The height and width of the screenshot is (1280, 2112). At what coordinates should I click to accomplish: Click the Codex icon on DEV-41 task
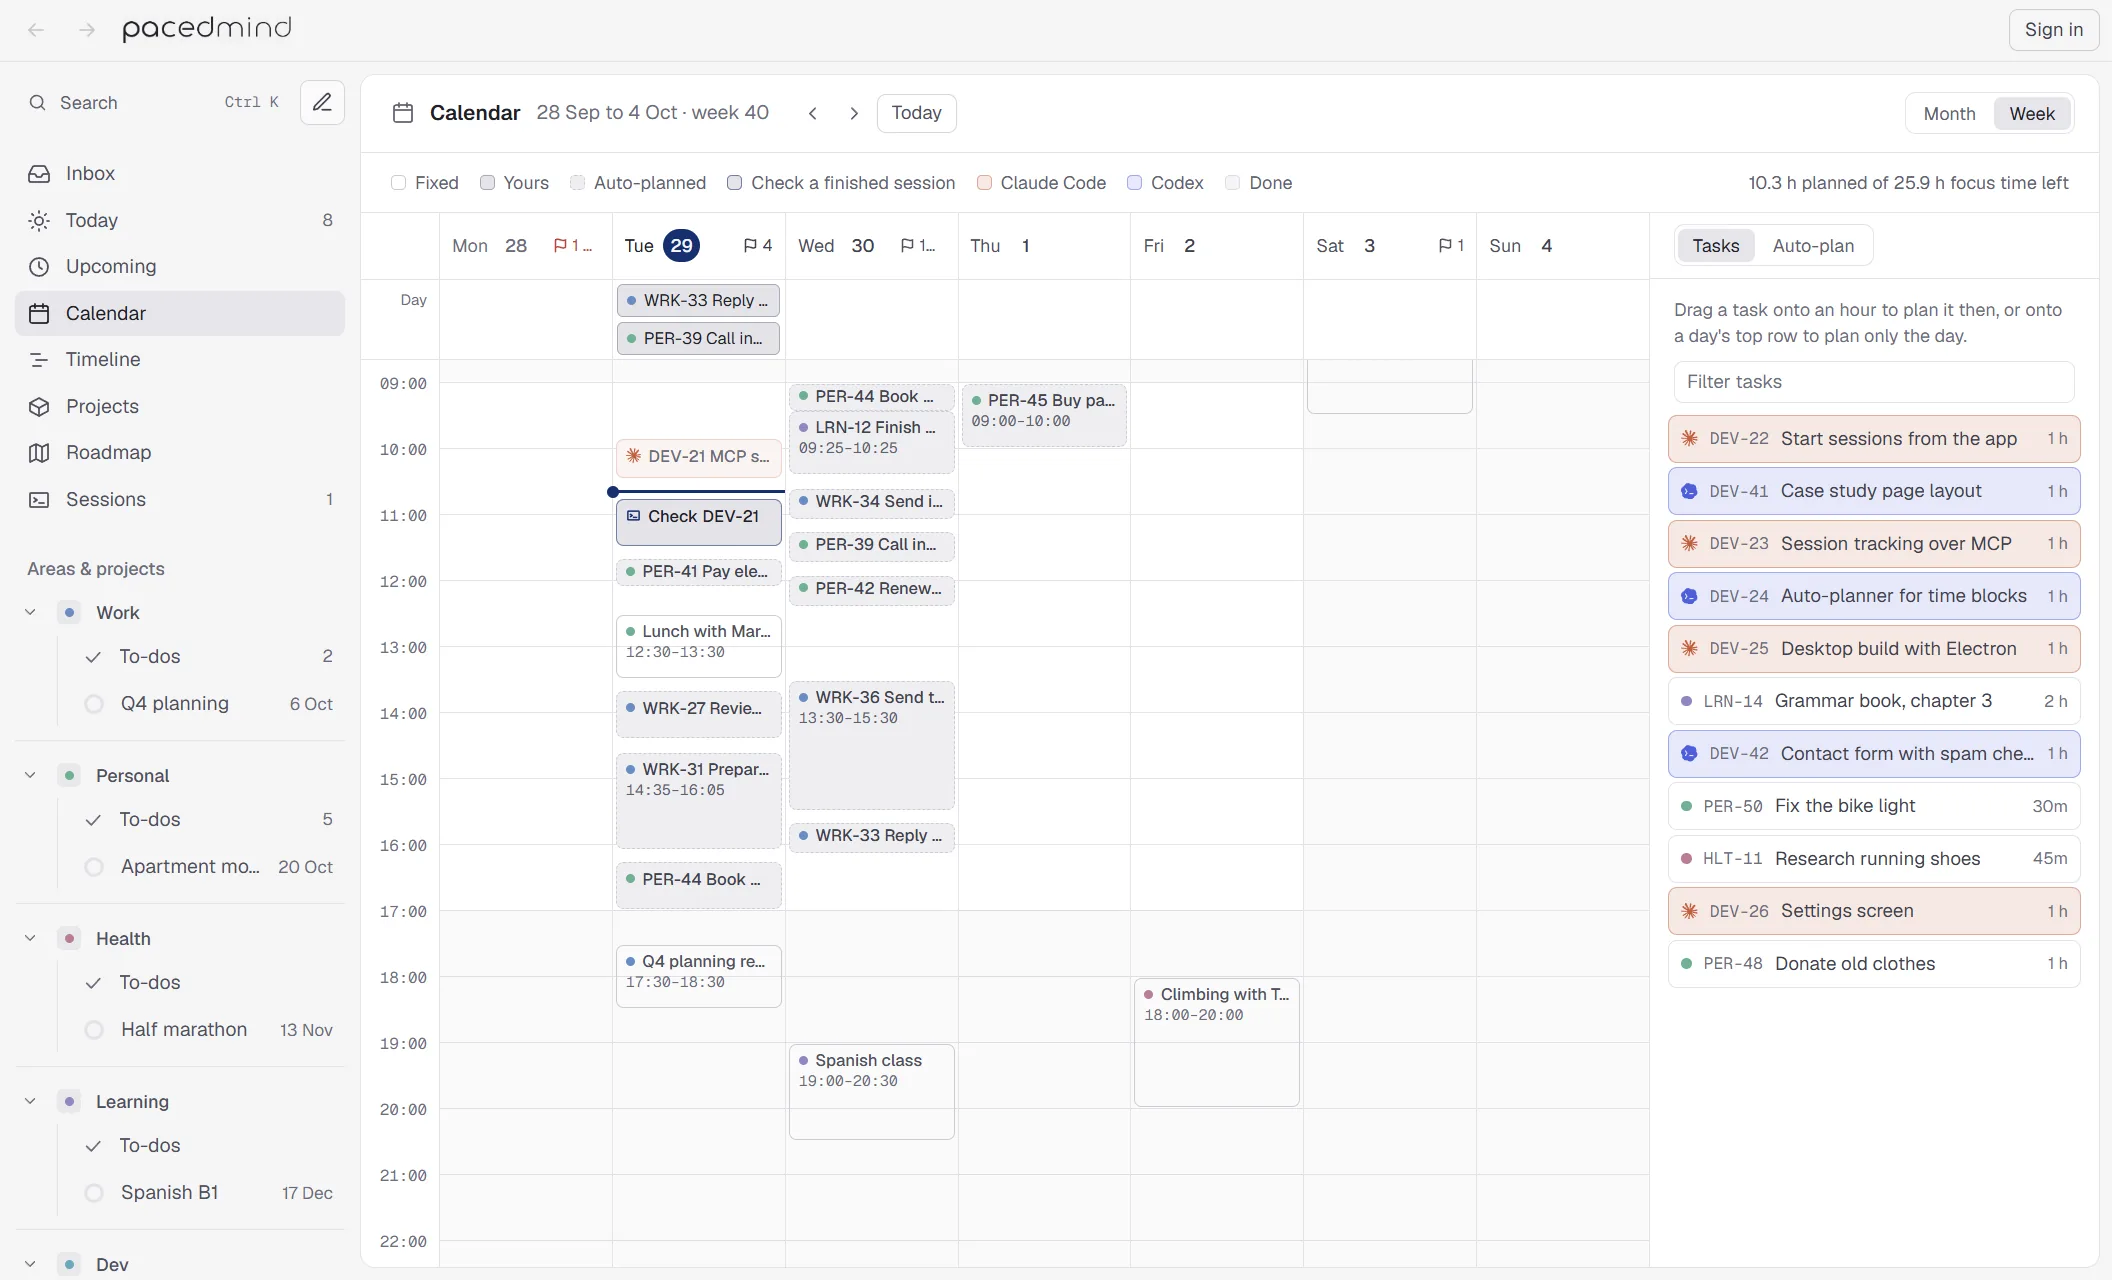tap(1690, 491)
